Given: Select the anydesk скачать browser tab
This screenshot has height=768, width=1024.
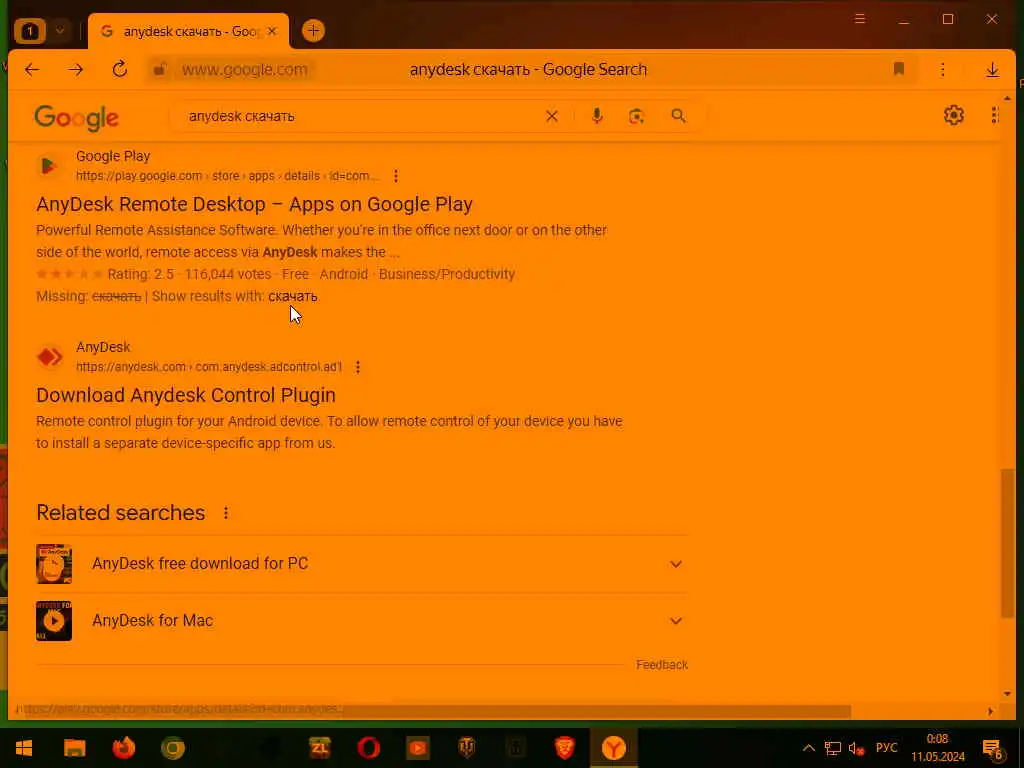Looking at the screenshot, I should (x=188, y=31).
